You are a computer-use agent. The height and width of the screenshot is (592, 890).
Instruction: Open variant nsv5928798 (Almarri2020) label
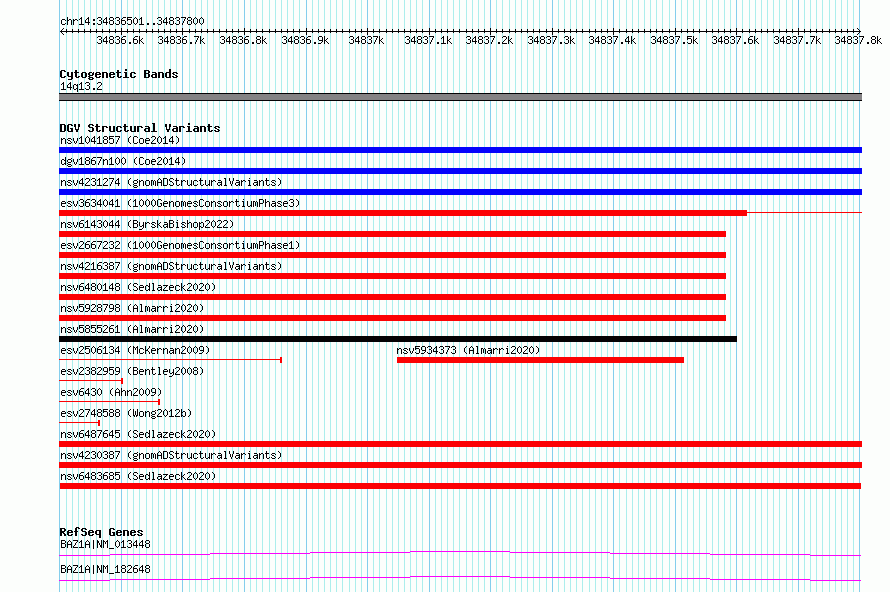click(x=132, y=308)
